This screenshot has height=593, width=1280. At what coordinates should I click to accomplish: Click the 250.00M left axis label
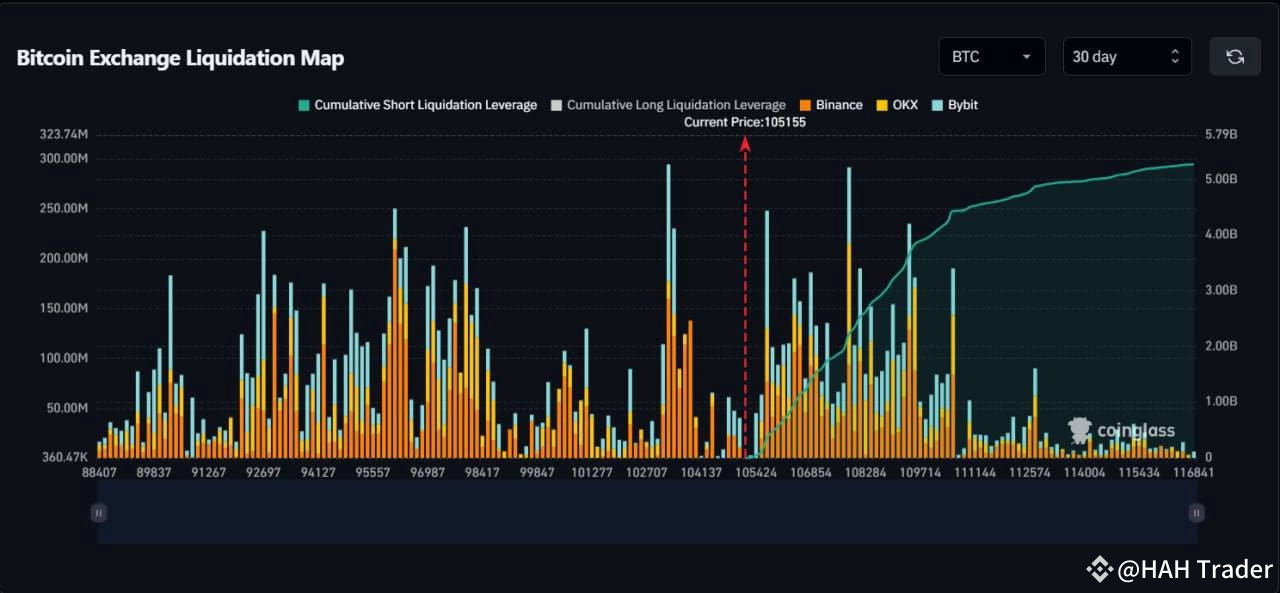pos(64,208)
